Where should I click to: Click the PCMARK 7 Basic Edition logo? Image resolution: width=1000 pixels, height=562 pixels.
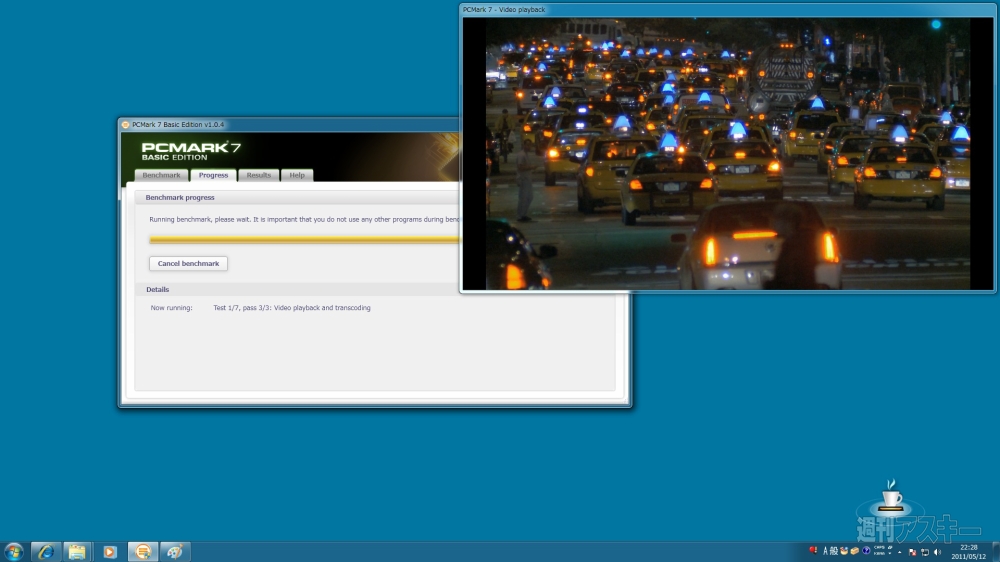(191, 151)
